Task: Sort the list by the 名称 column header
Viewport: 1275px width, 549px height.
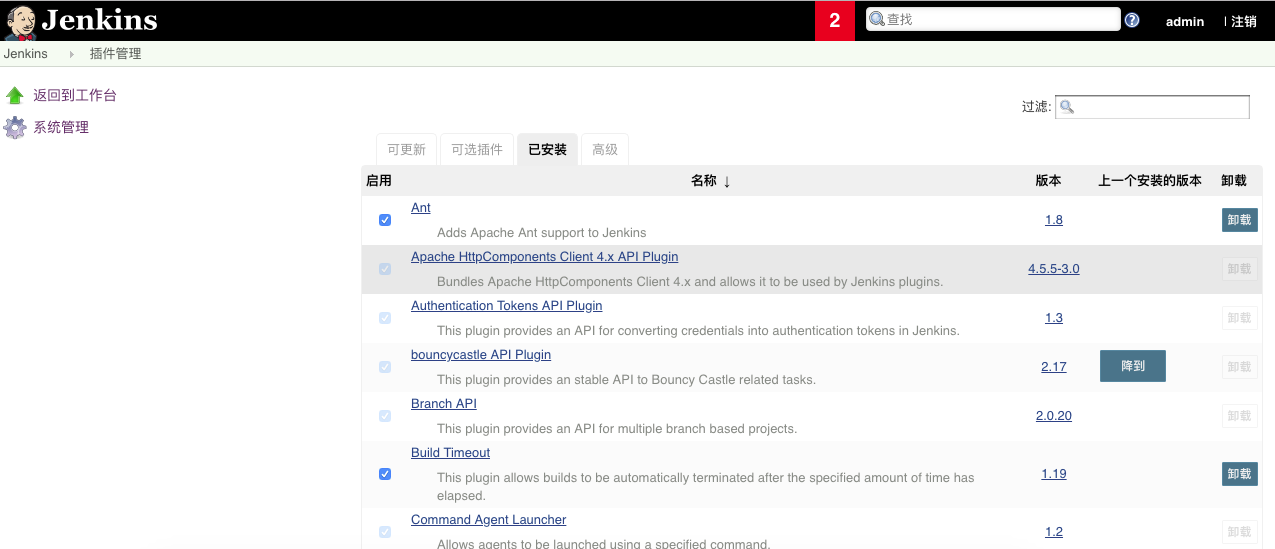Action: pos(711,181)
